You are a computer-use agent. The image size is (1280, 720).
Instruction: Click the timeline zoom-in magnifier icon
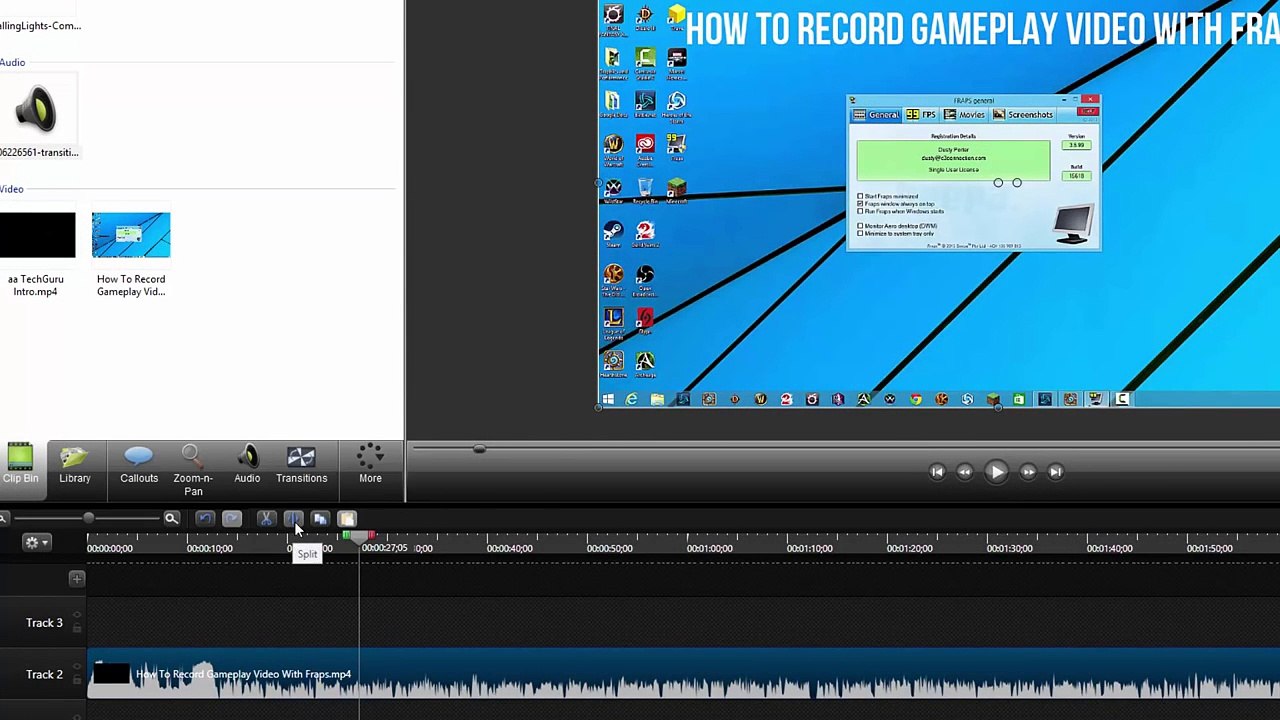(x=172, y=518)
